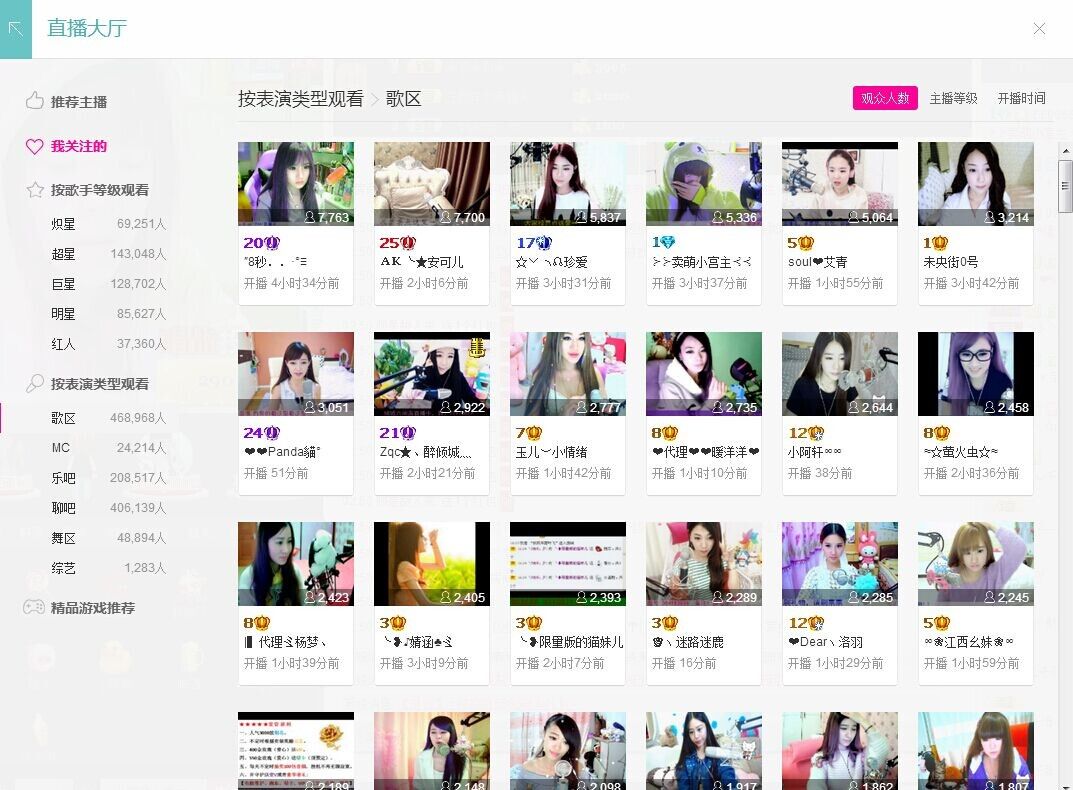Open the stream thumbnail with 2,458 viewers

coord(976,374)
